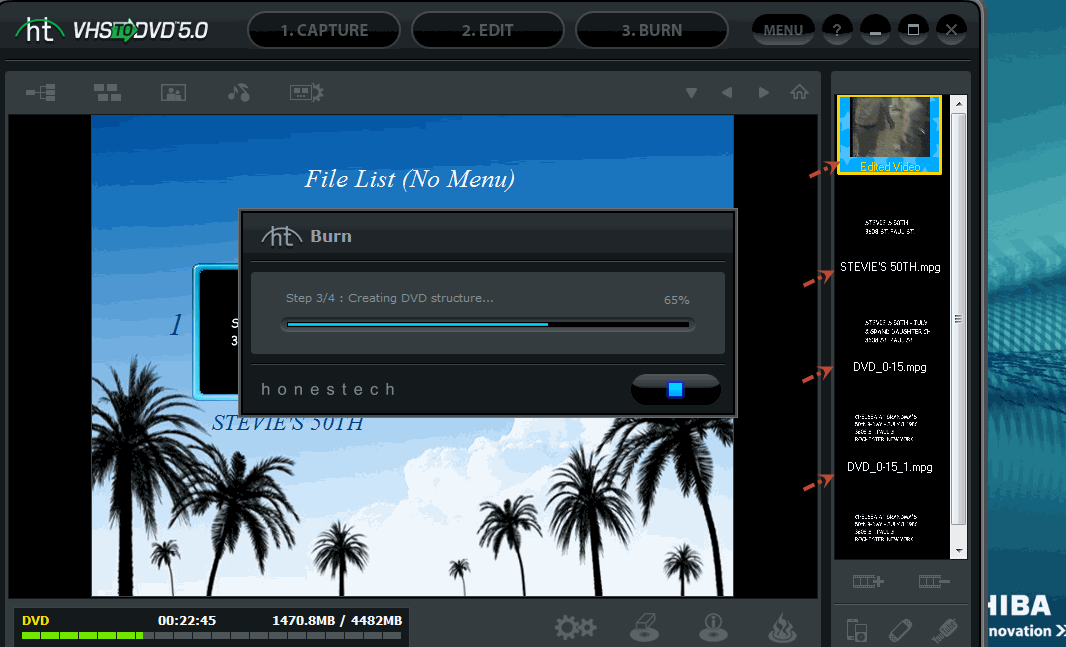Open the background music icon

239,92
